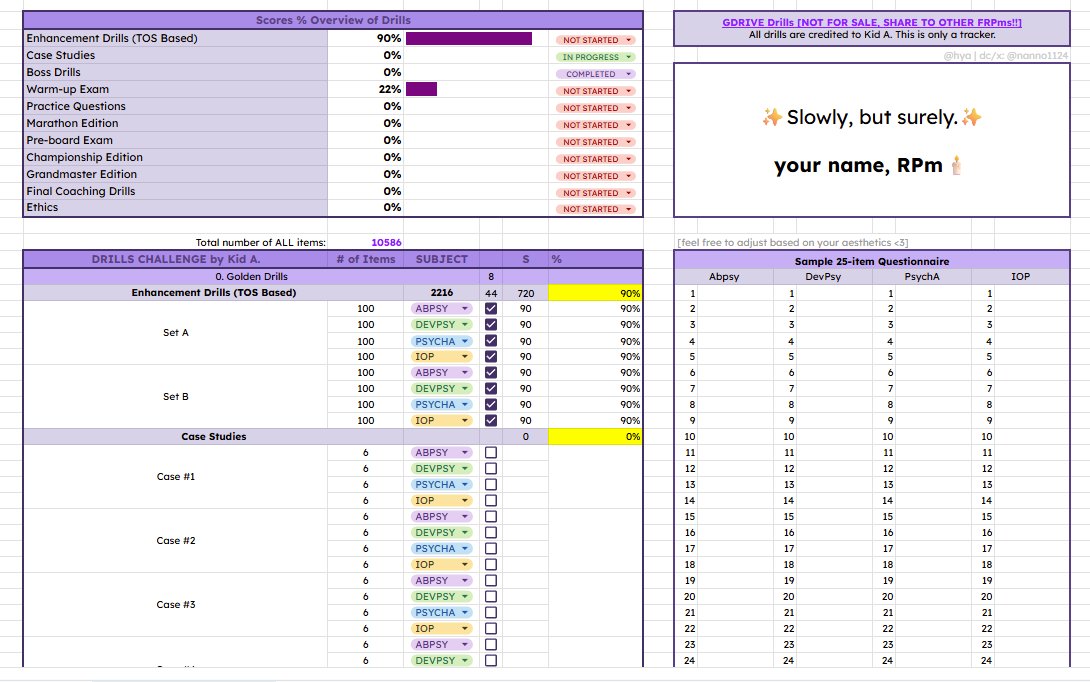Select the yellow 90% Enhancement Drills cell
This screenshot has height=682, width=1090.
pyautogui.click(x=595, y=293)
